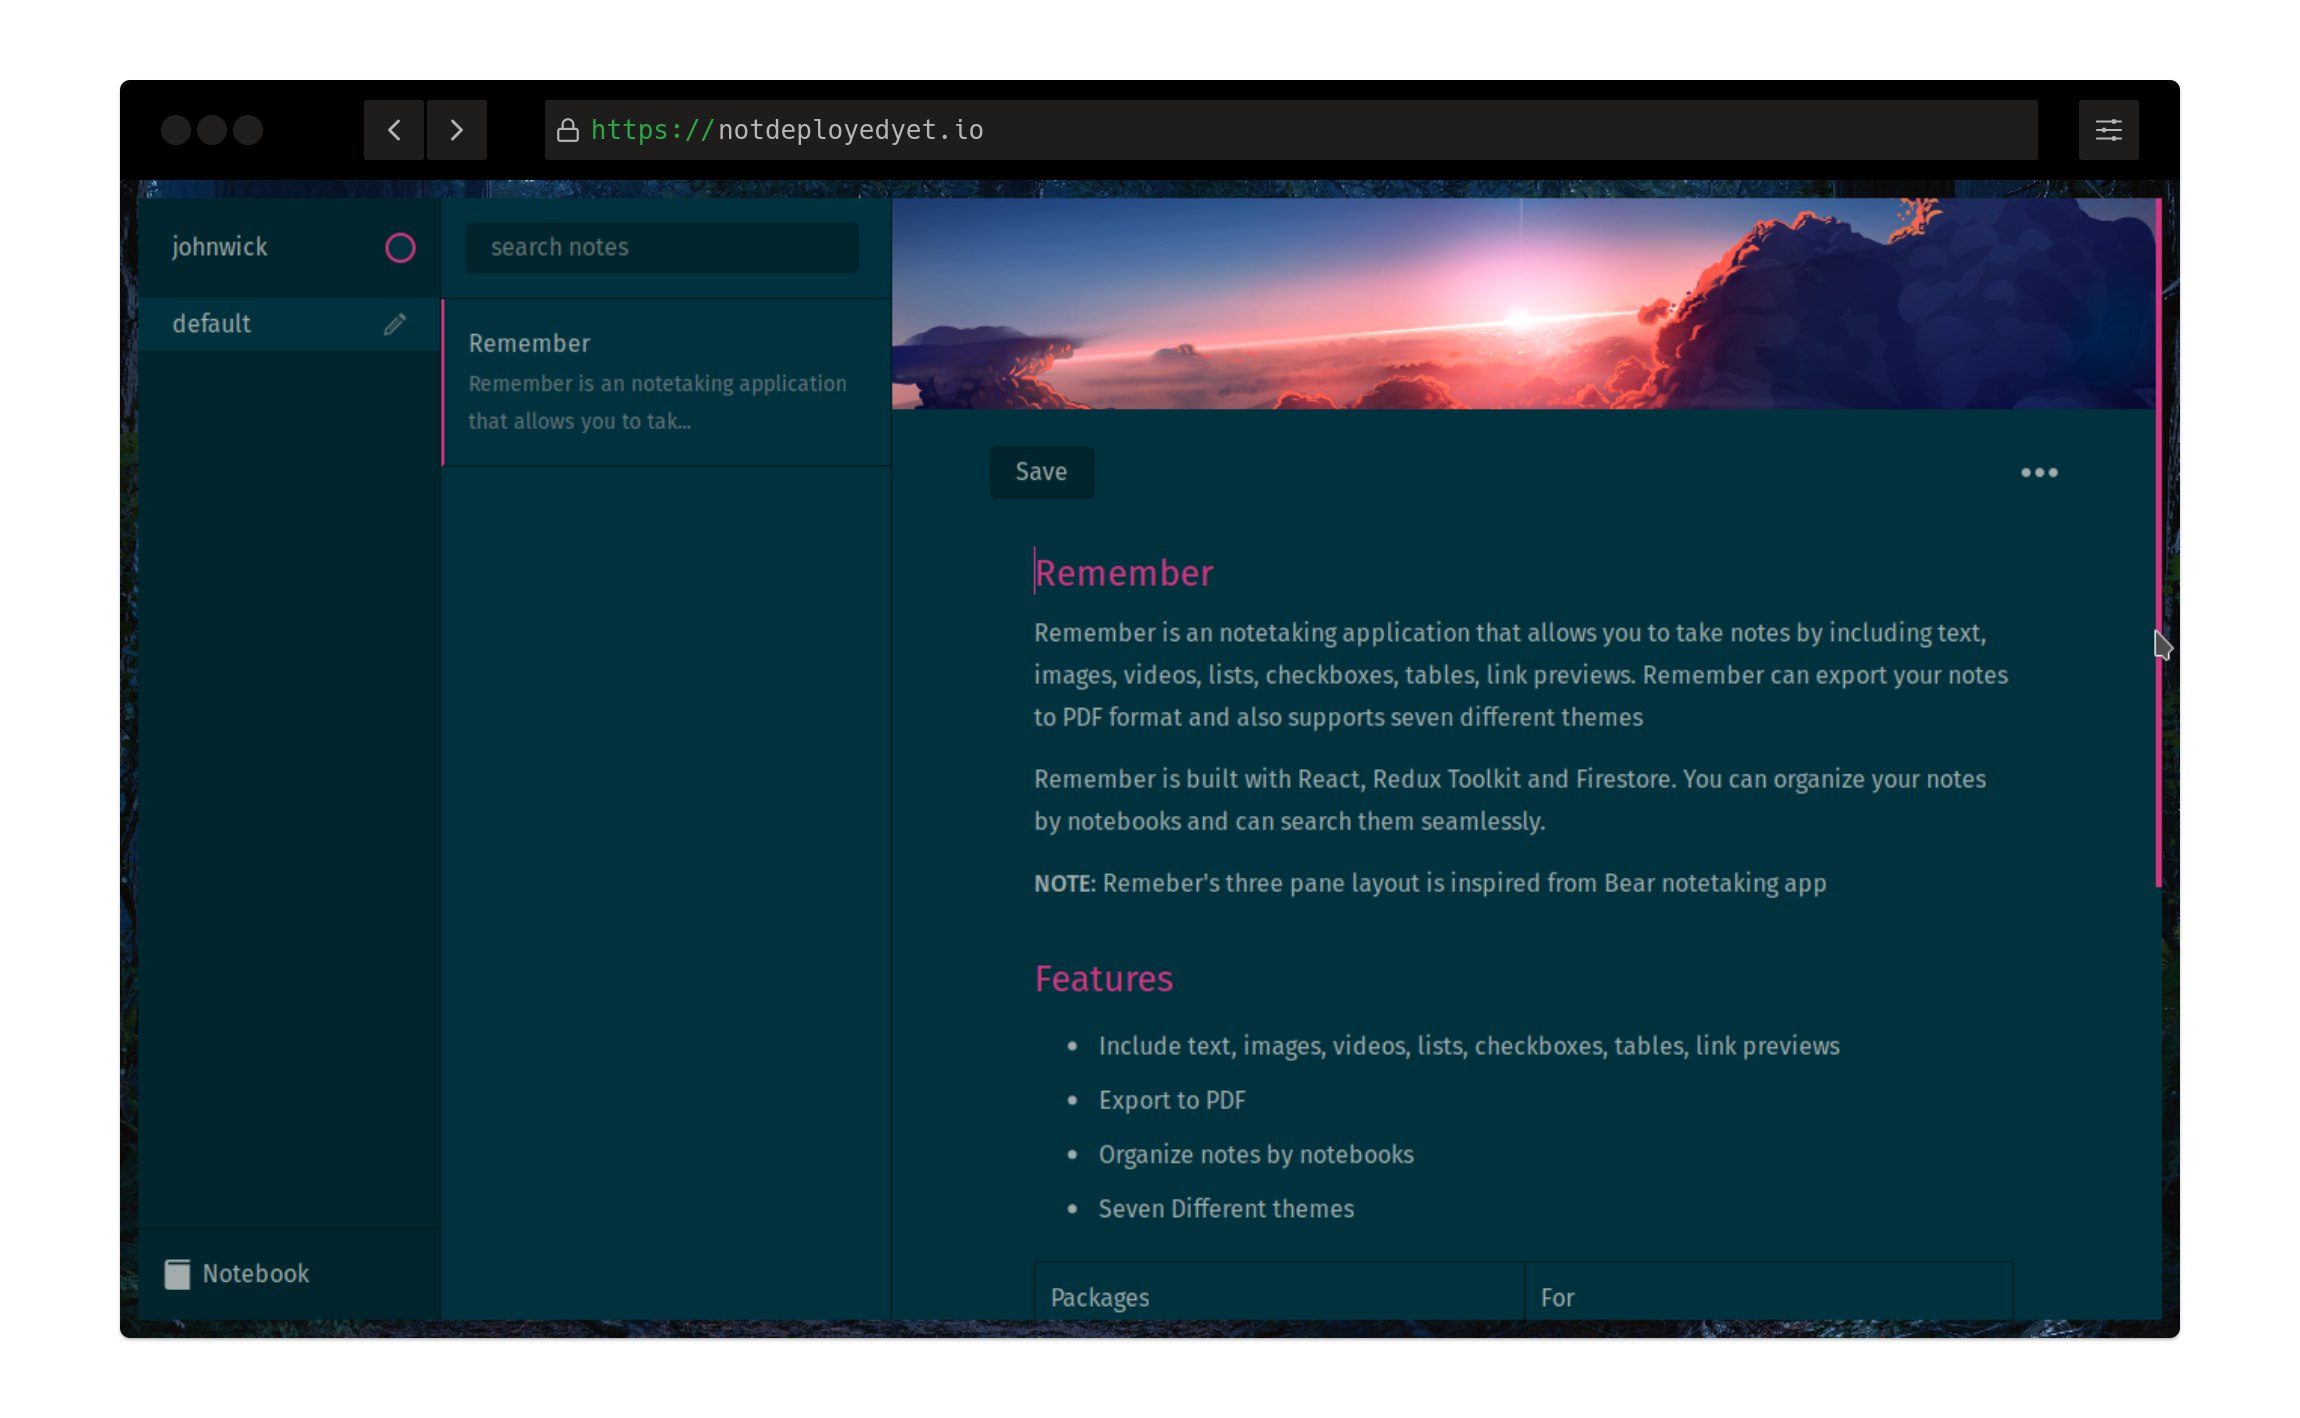Click the browser back arrow

[x=394, y=130]
